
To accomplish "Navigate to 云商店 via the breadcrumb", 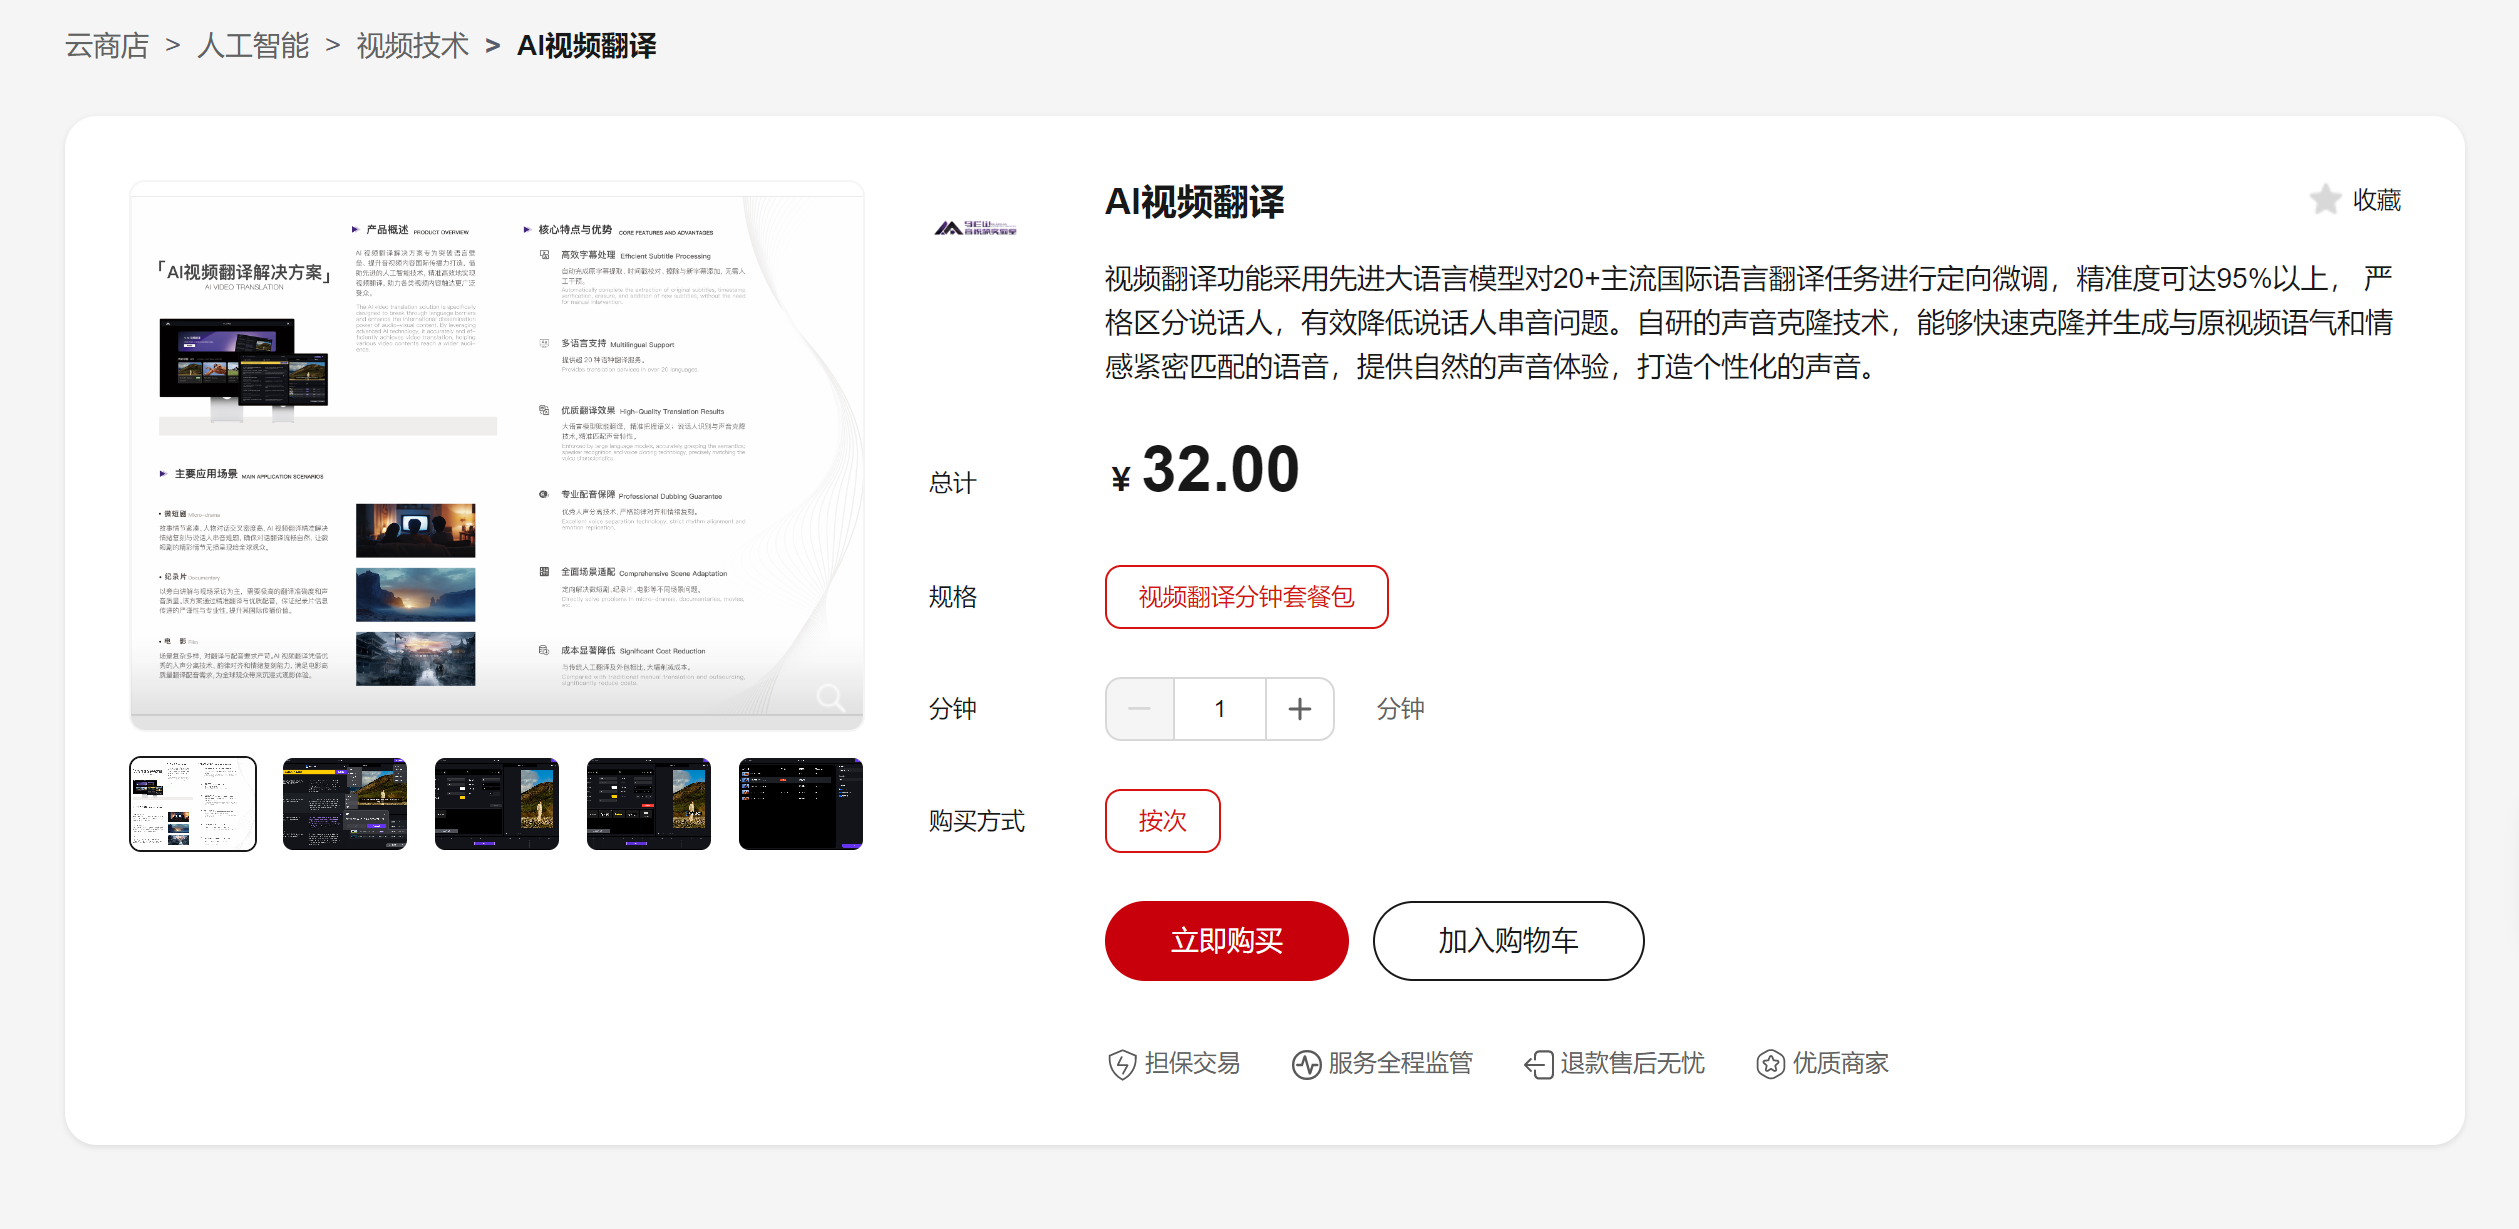I will (x=103, y=45).
